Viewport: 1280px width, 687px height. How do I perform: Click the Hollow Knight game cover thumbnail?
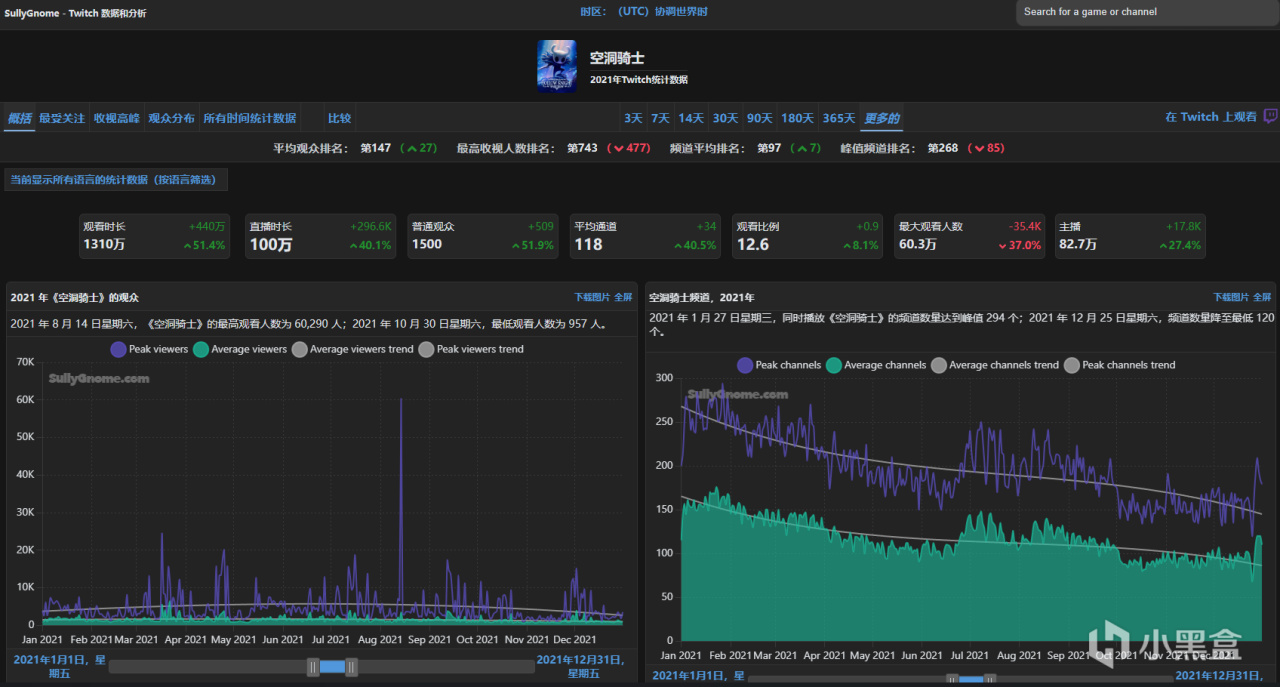(x=557, y=67)
